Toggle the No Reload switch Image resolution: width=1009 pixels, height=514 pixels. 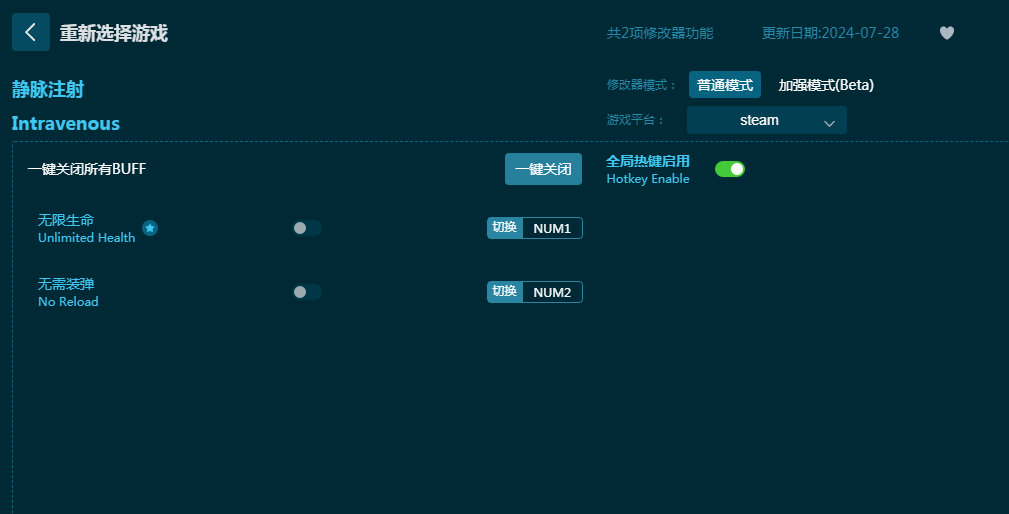click(307, 292)
